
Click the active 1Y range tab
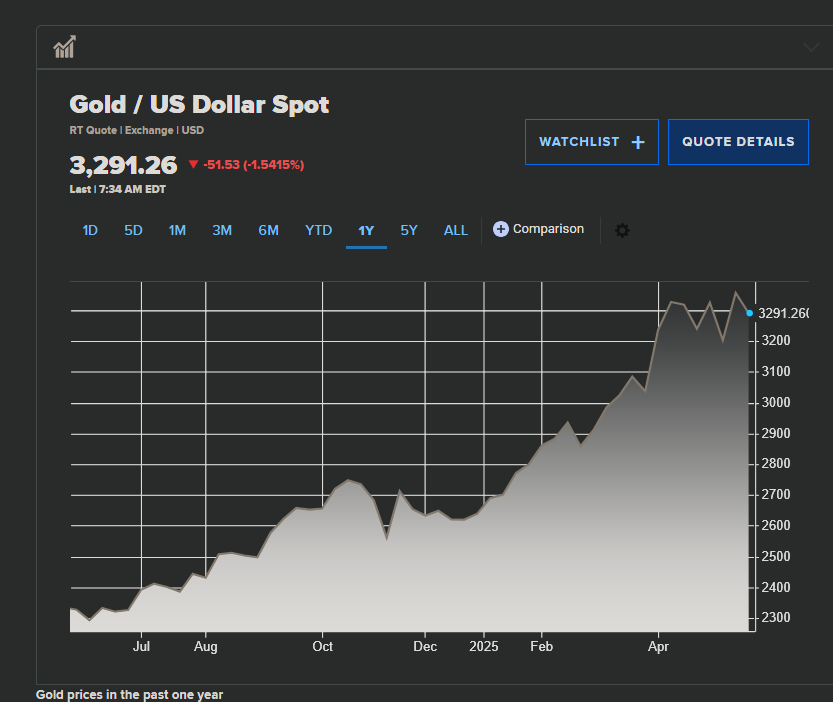pos(366,230)
